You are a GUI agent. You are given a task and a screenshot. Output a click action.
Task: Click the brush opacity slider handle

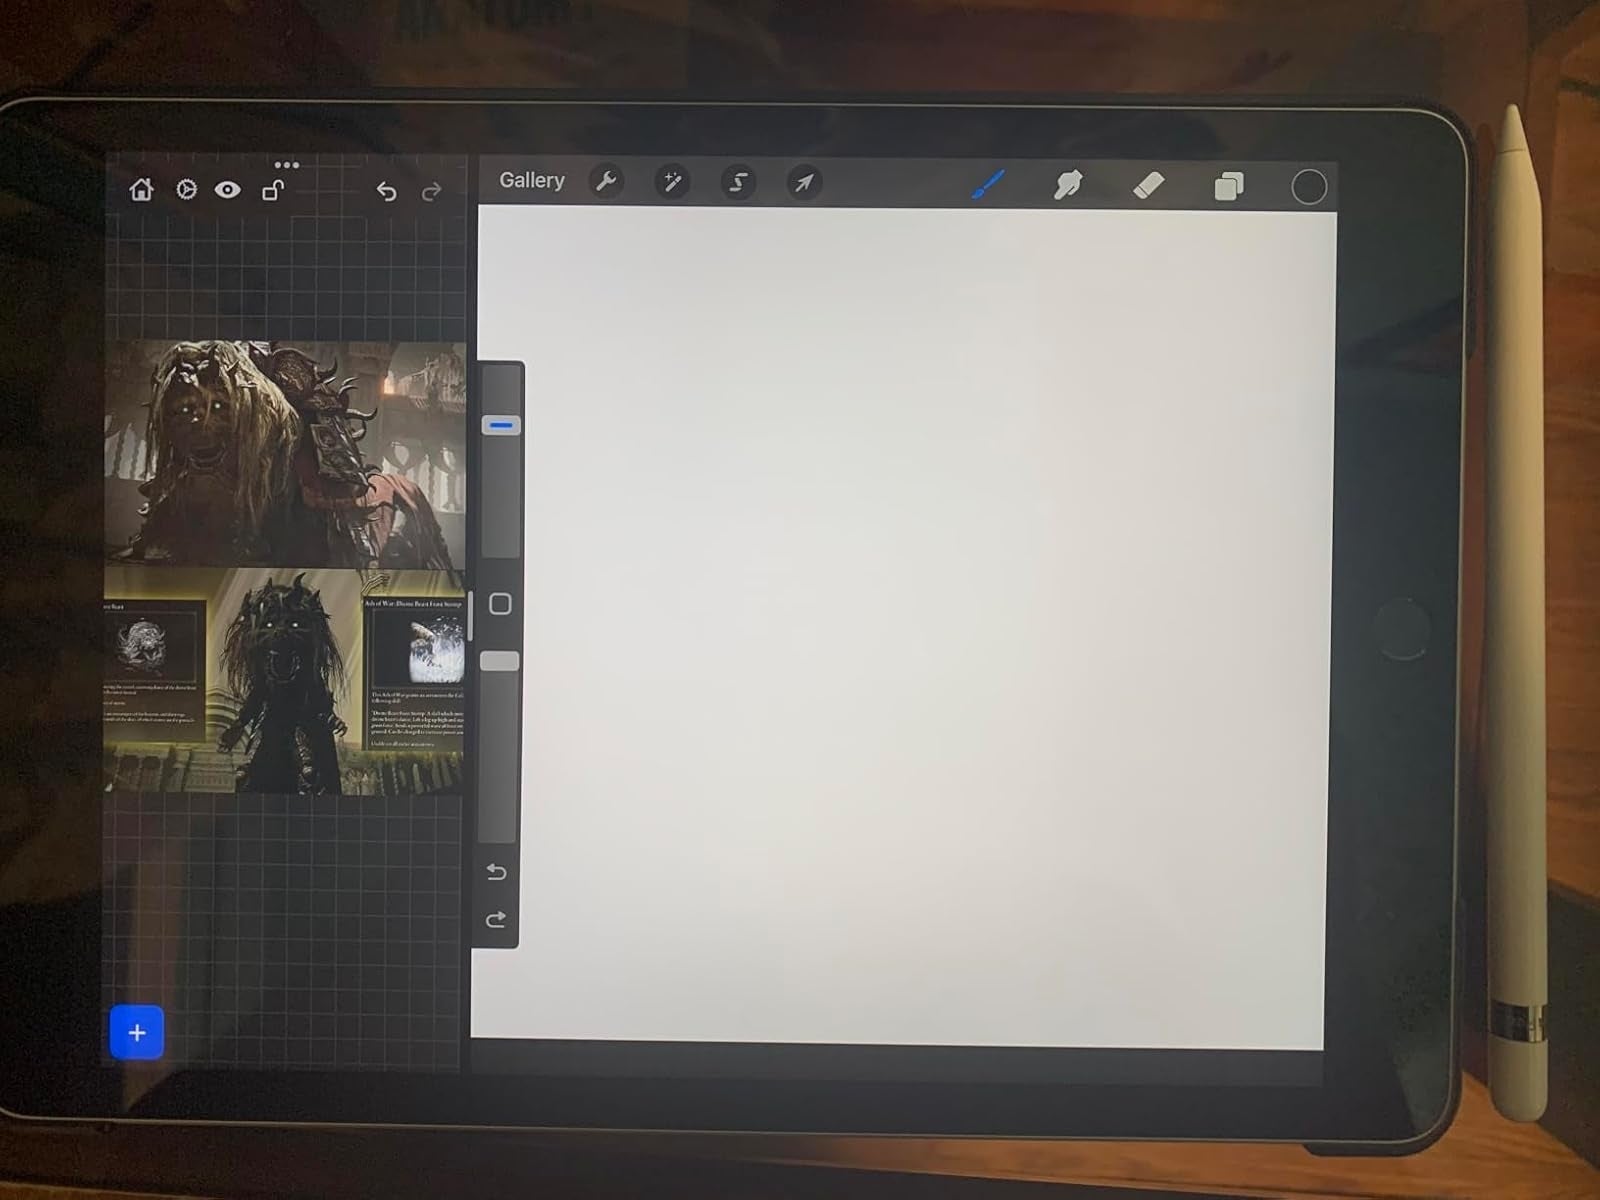tap(500, 661)
